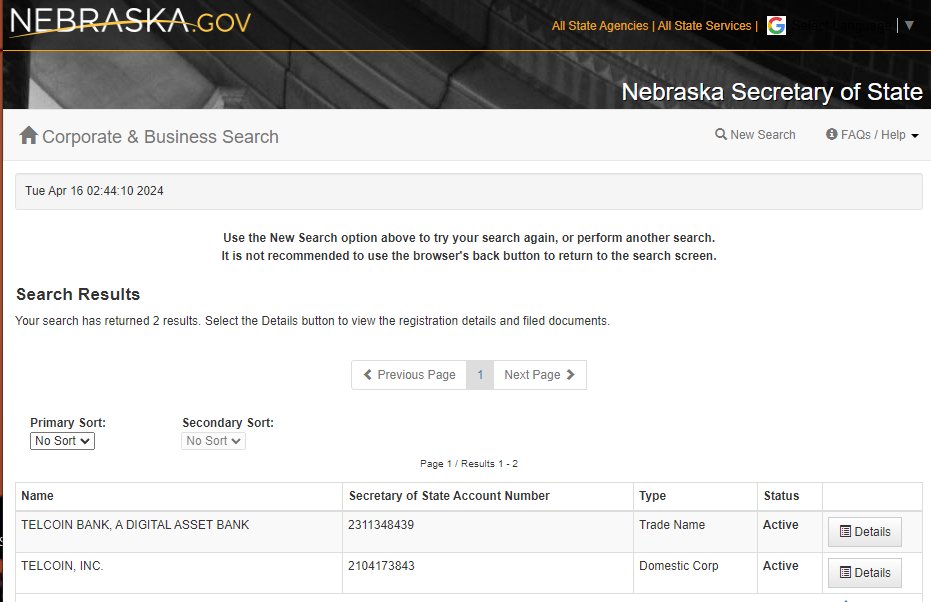This screenshot has width=931, height=602.
Task: Open All State Services link
Action: [704, 26]
